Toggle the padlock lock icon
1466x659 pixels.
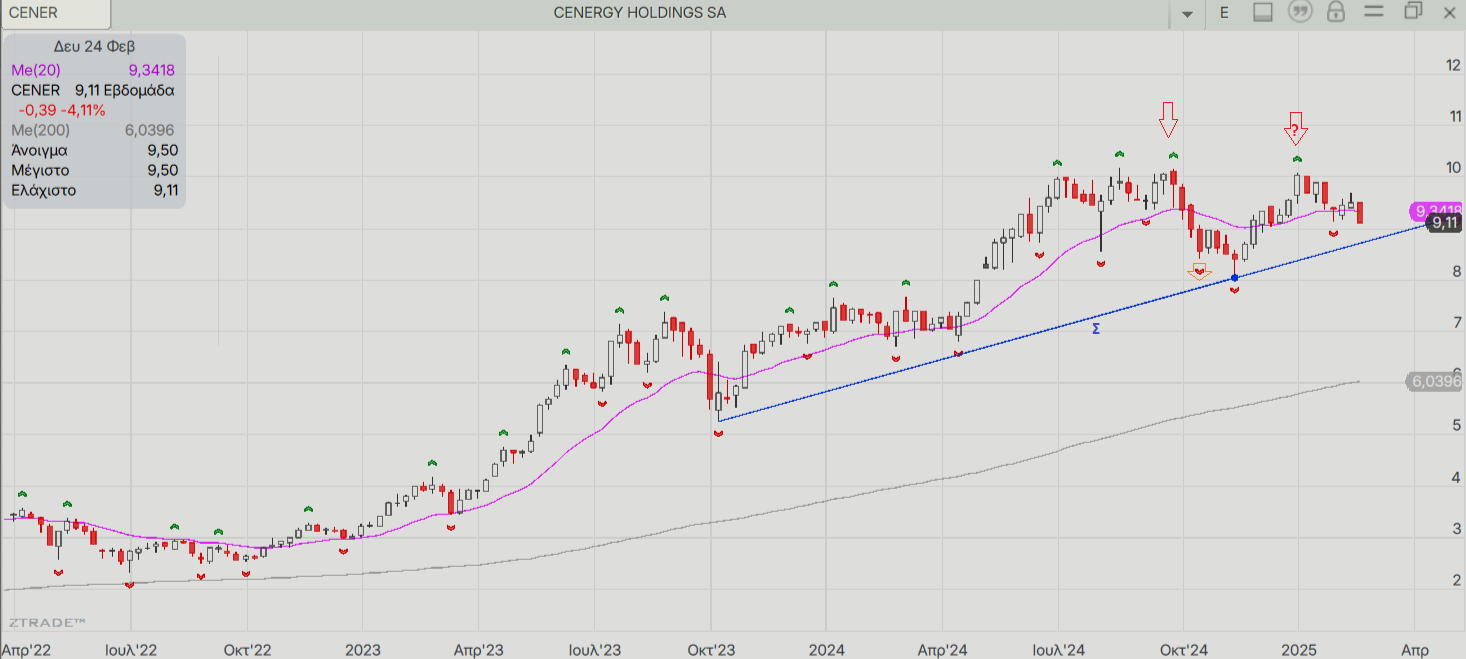1336,12
